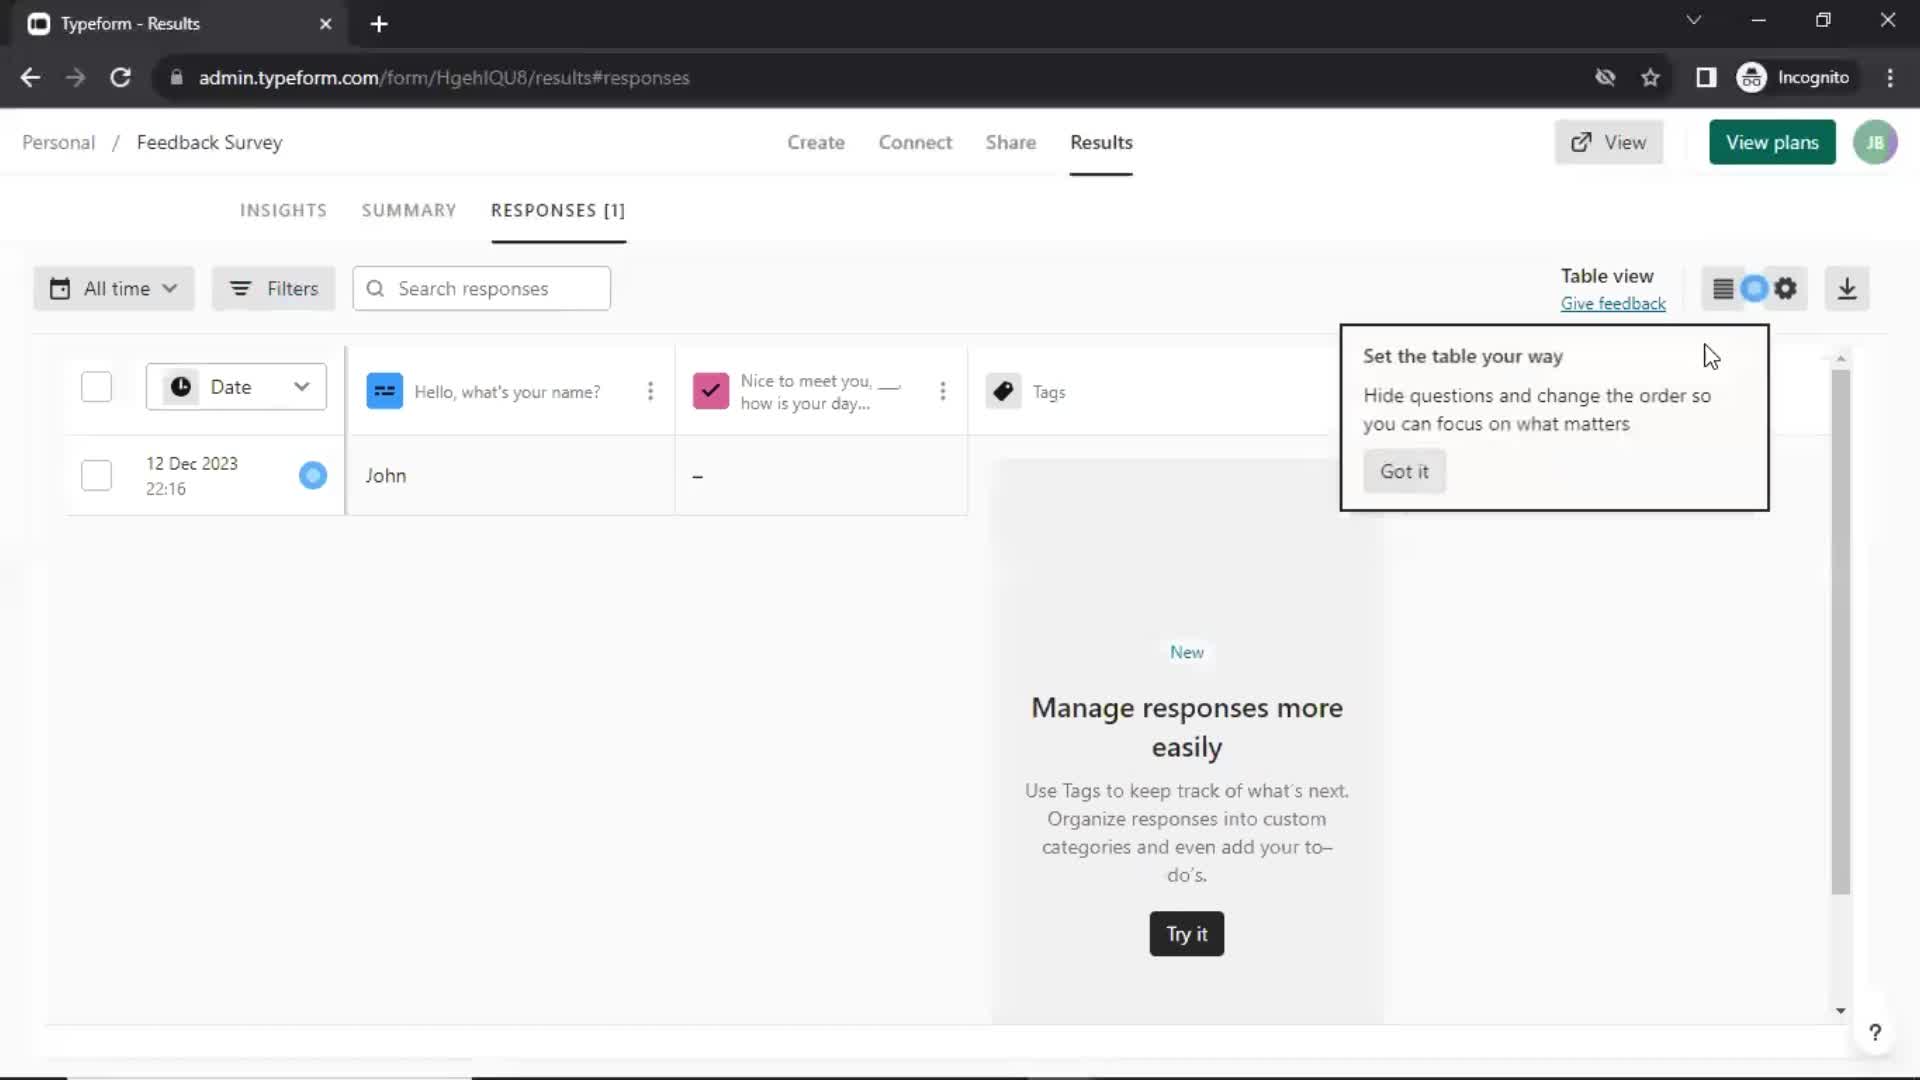
Task: Click the Tags column header label
Action: [x=1049, y=392]
